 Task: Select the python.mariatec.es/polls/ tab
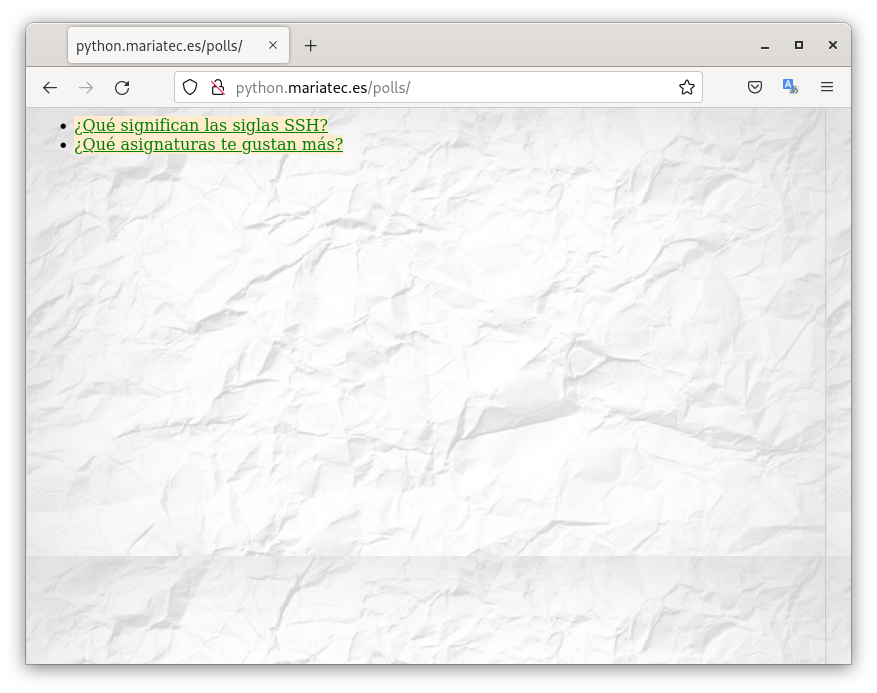click(160, 46)
